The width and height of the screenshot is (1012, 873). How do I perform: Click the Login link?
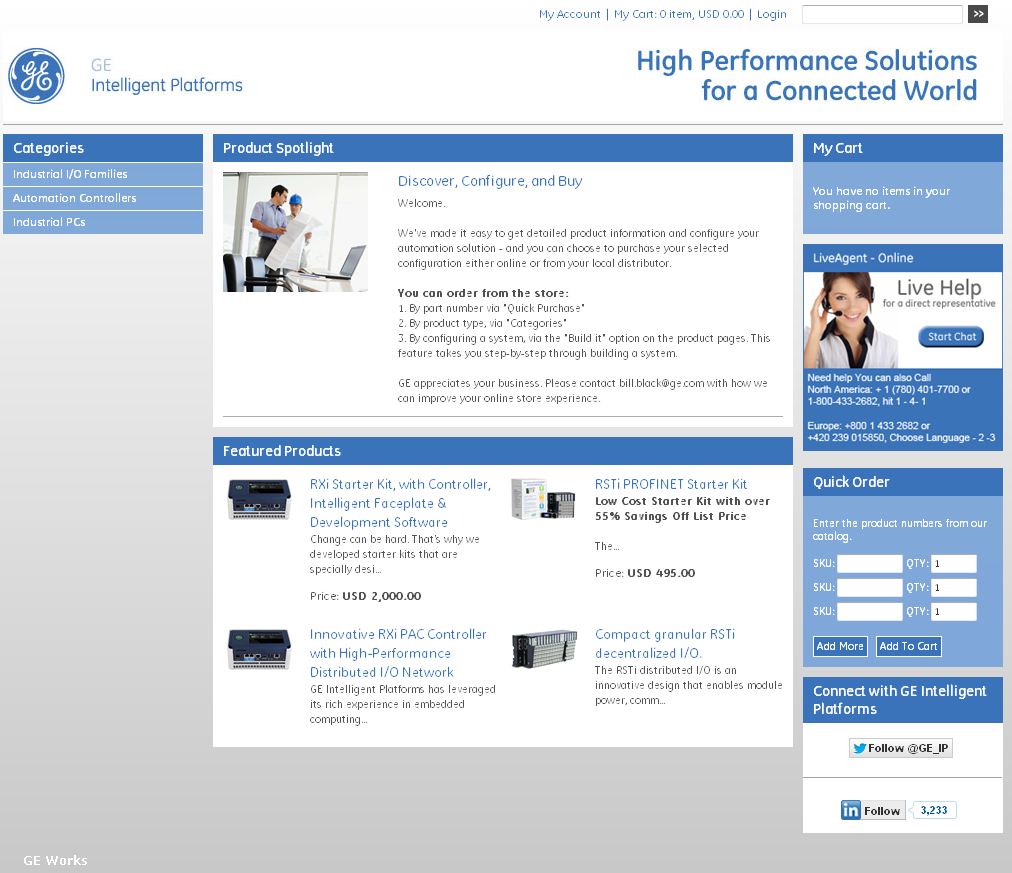[x=771, y=14]
